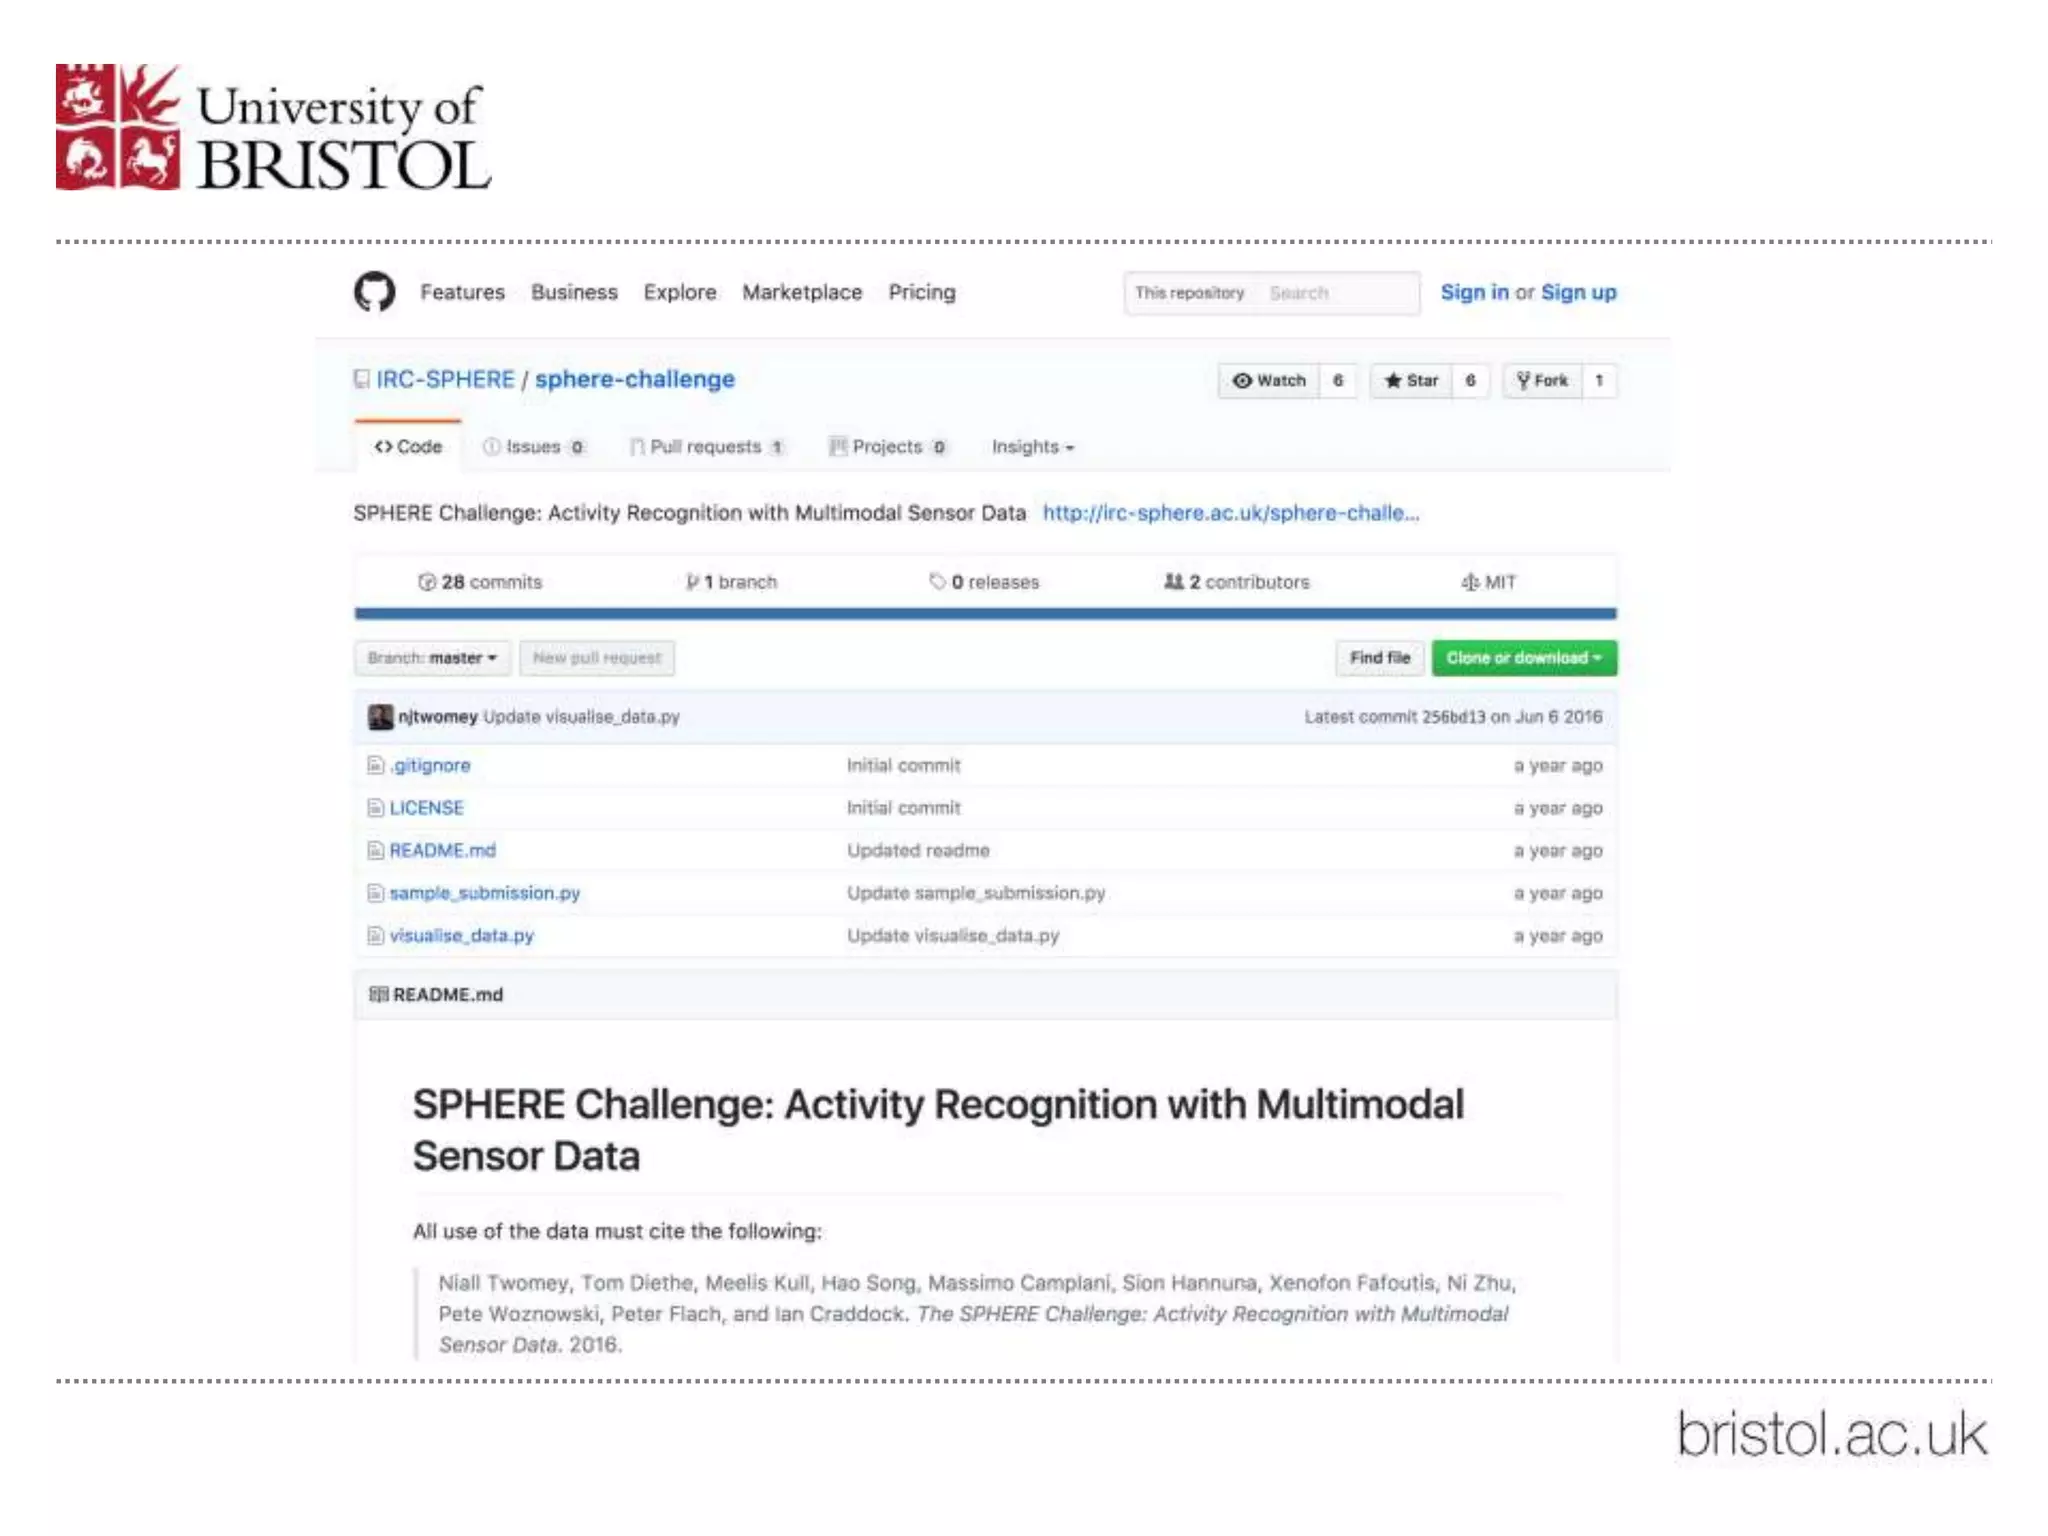Click the language bar under stats
This screenshot has width=2048, height=1536.
(985, 614)
